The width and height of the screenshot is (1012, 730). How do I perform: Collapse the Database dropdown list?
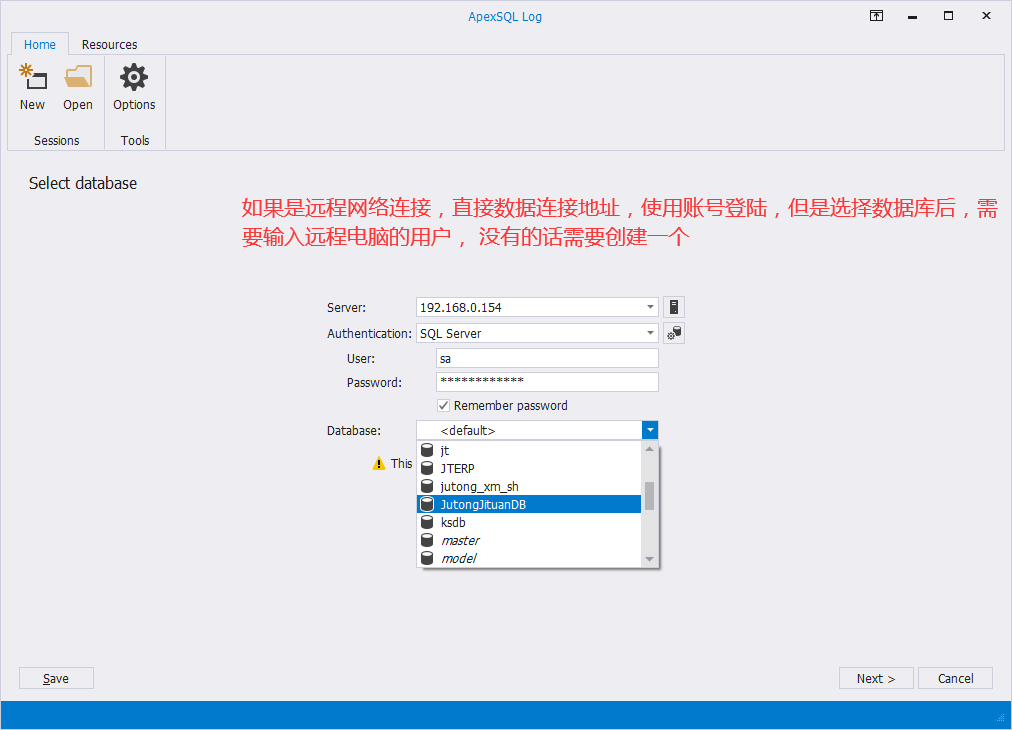pos(650,430)
